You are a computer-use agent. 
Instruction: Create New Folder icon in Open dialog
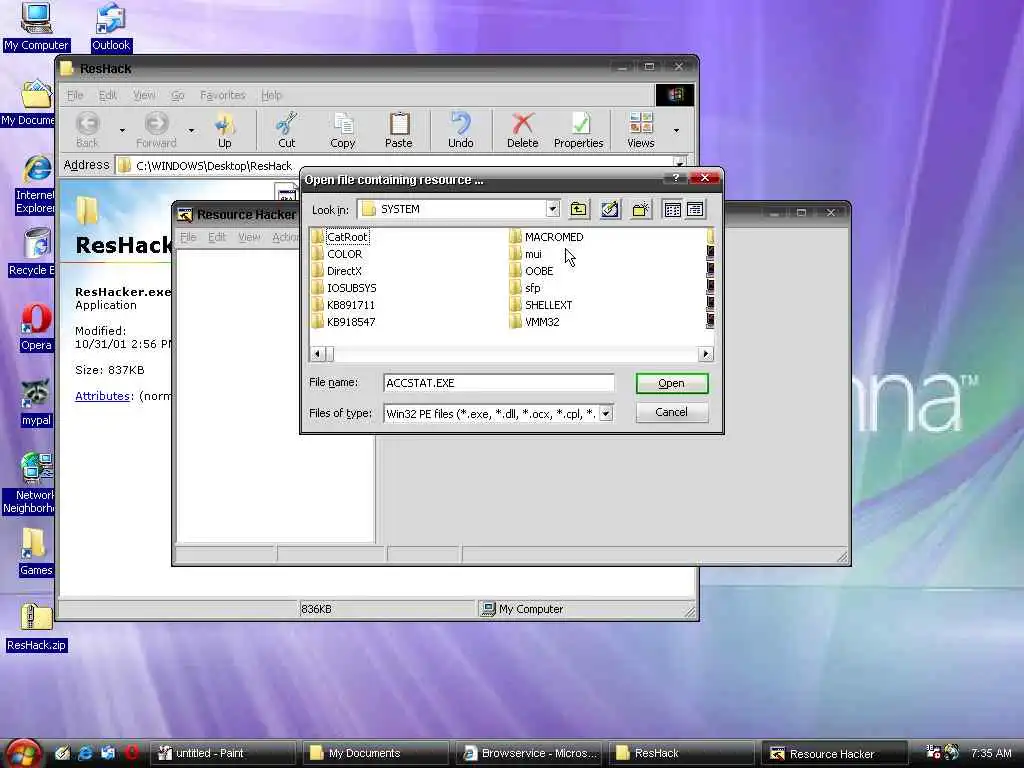click(x=641, y=209)
